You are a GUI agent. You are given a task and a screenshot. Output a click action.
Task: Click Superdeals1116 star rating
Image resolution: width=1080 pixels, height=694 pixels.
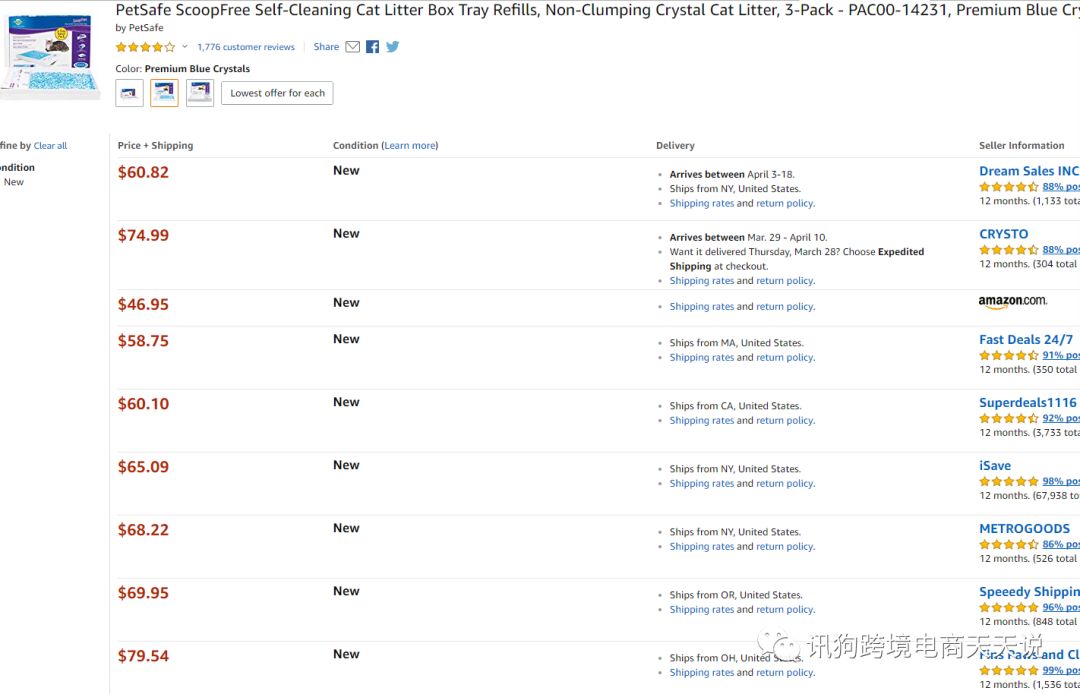point(1008,418)
